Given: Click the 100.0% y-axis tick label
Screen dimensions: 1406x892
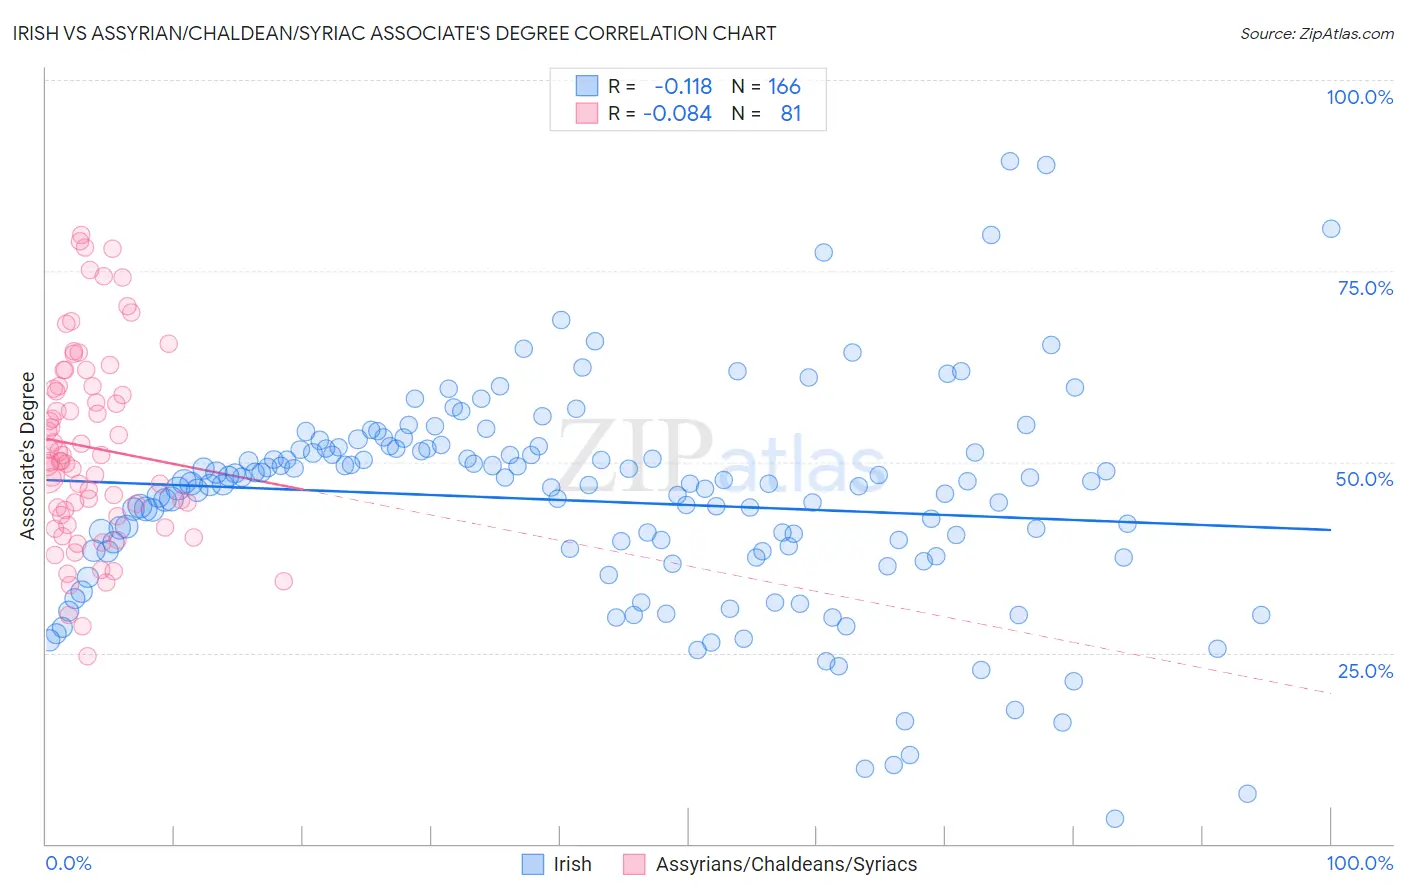Looking at the screenshot, I should point(1359,97).
